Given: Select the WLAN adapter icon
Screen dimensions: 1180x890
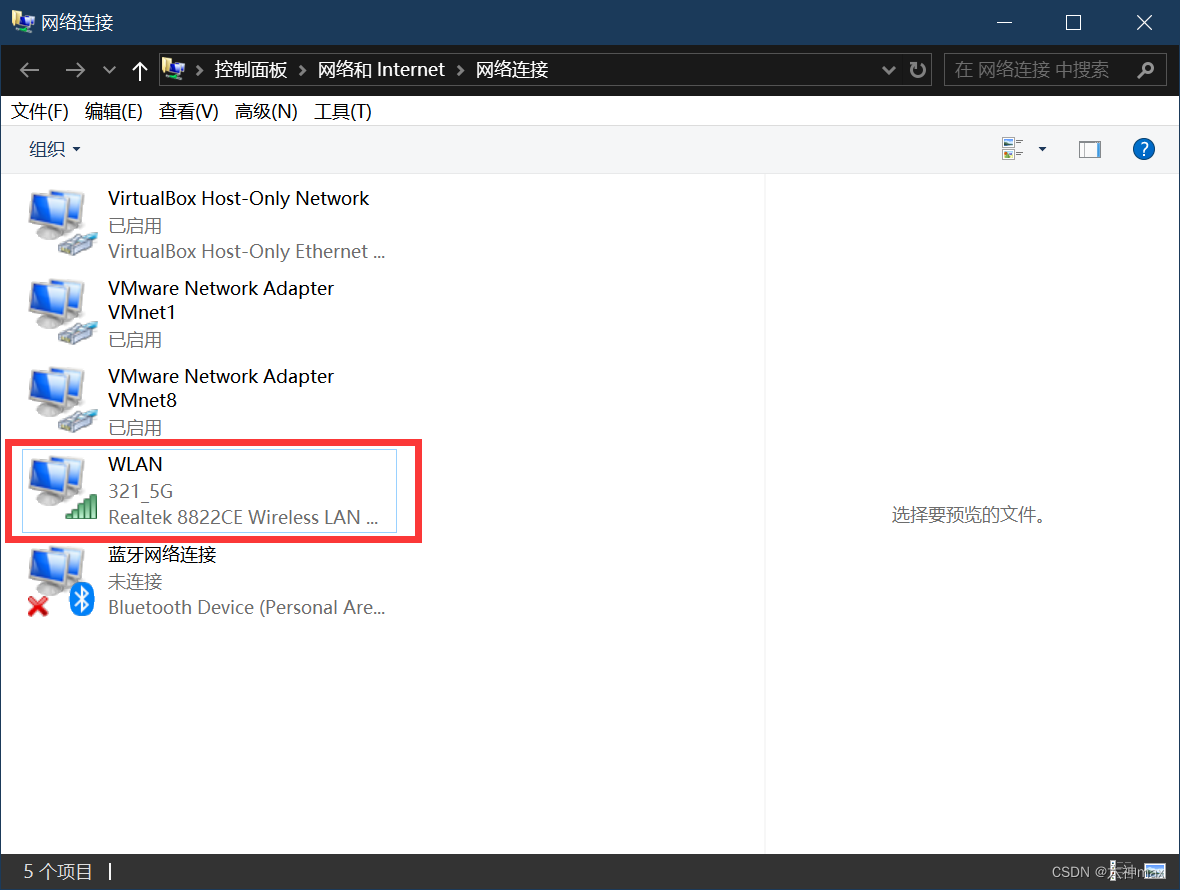Looking at the screenshot, I should pyautogui.click(x=62, y=488).
